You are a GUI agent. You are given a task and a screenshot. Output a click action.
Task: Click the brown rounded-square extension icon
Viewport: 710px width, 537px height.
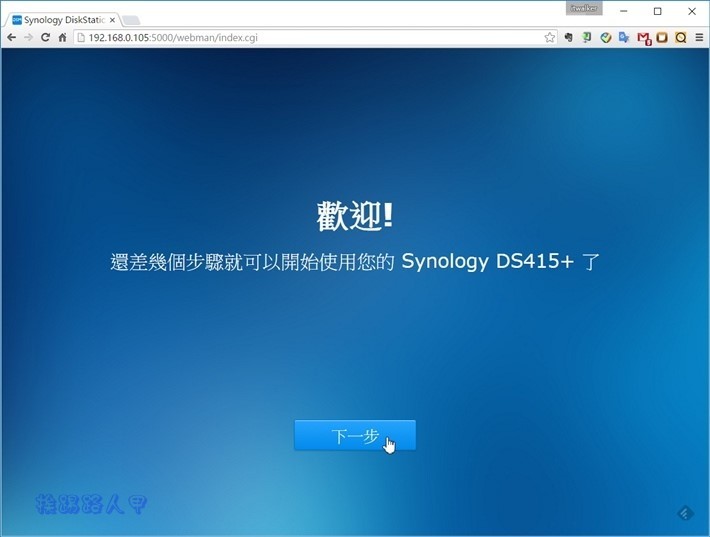[662, 38]
